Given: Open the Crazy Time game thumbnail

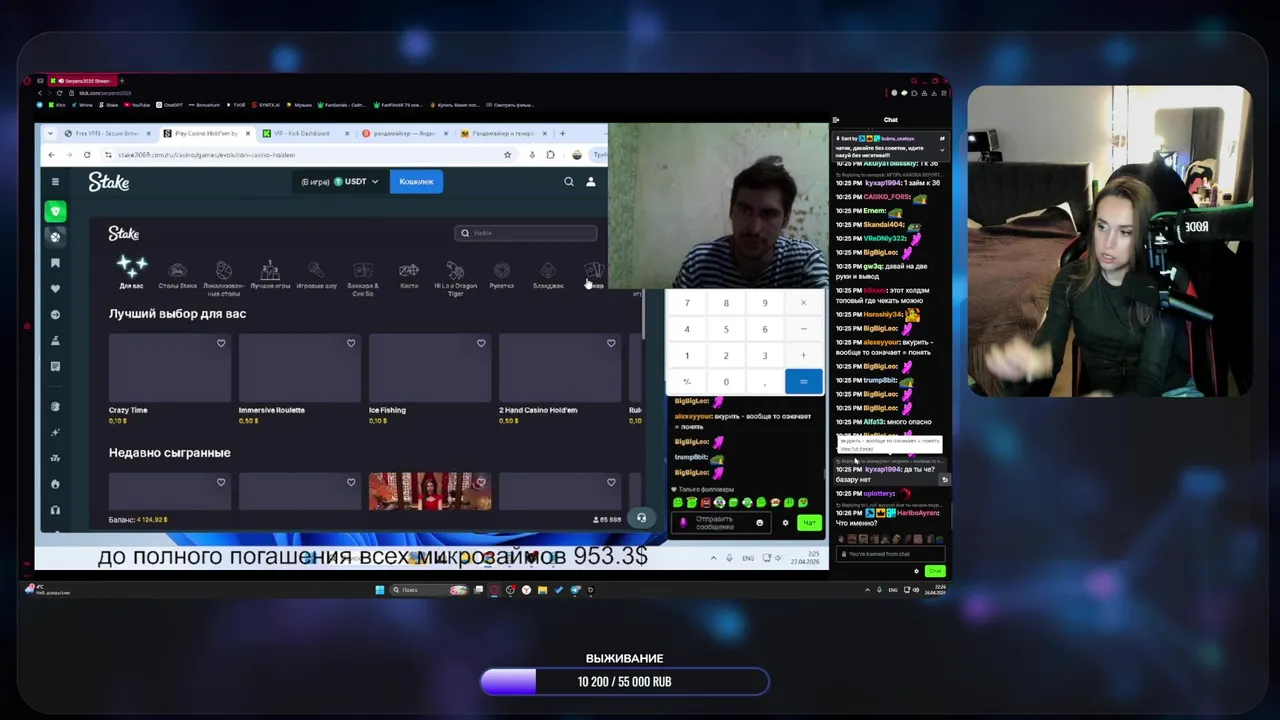Looking at the screenshot, I should tap(169, 367).
